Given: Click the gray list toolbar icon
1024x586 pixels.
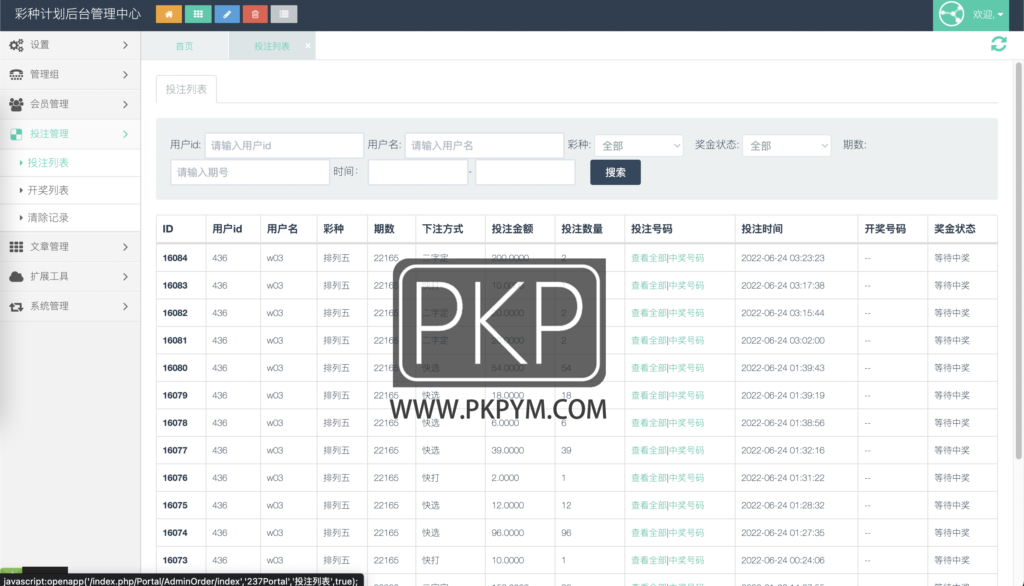Looking at the screenshot, I should [x=284, y=14].
